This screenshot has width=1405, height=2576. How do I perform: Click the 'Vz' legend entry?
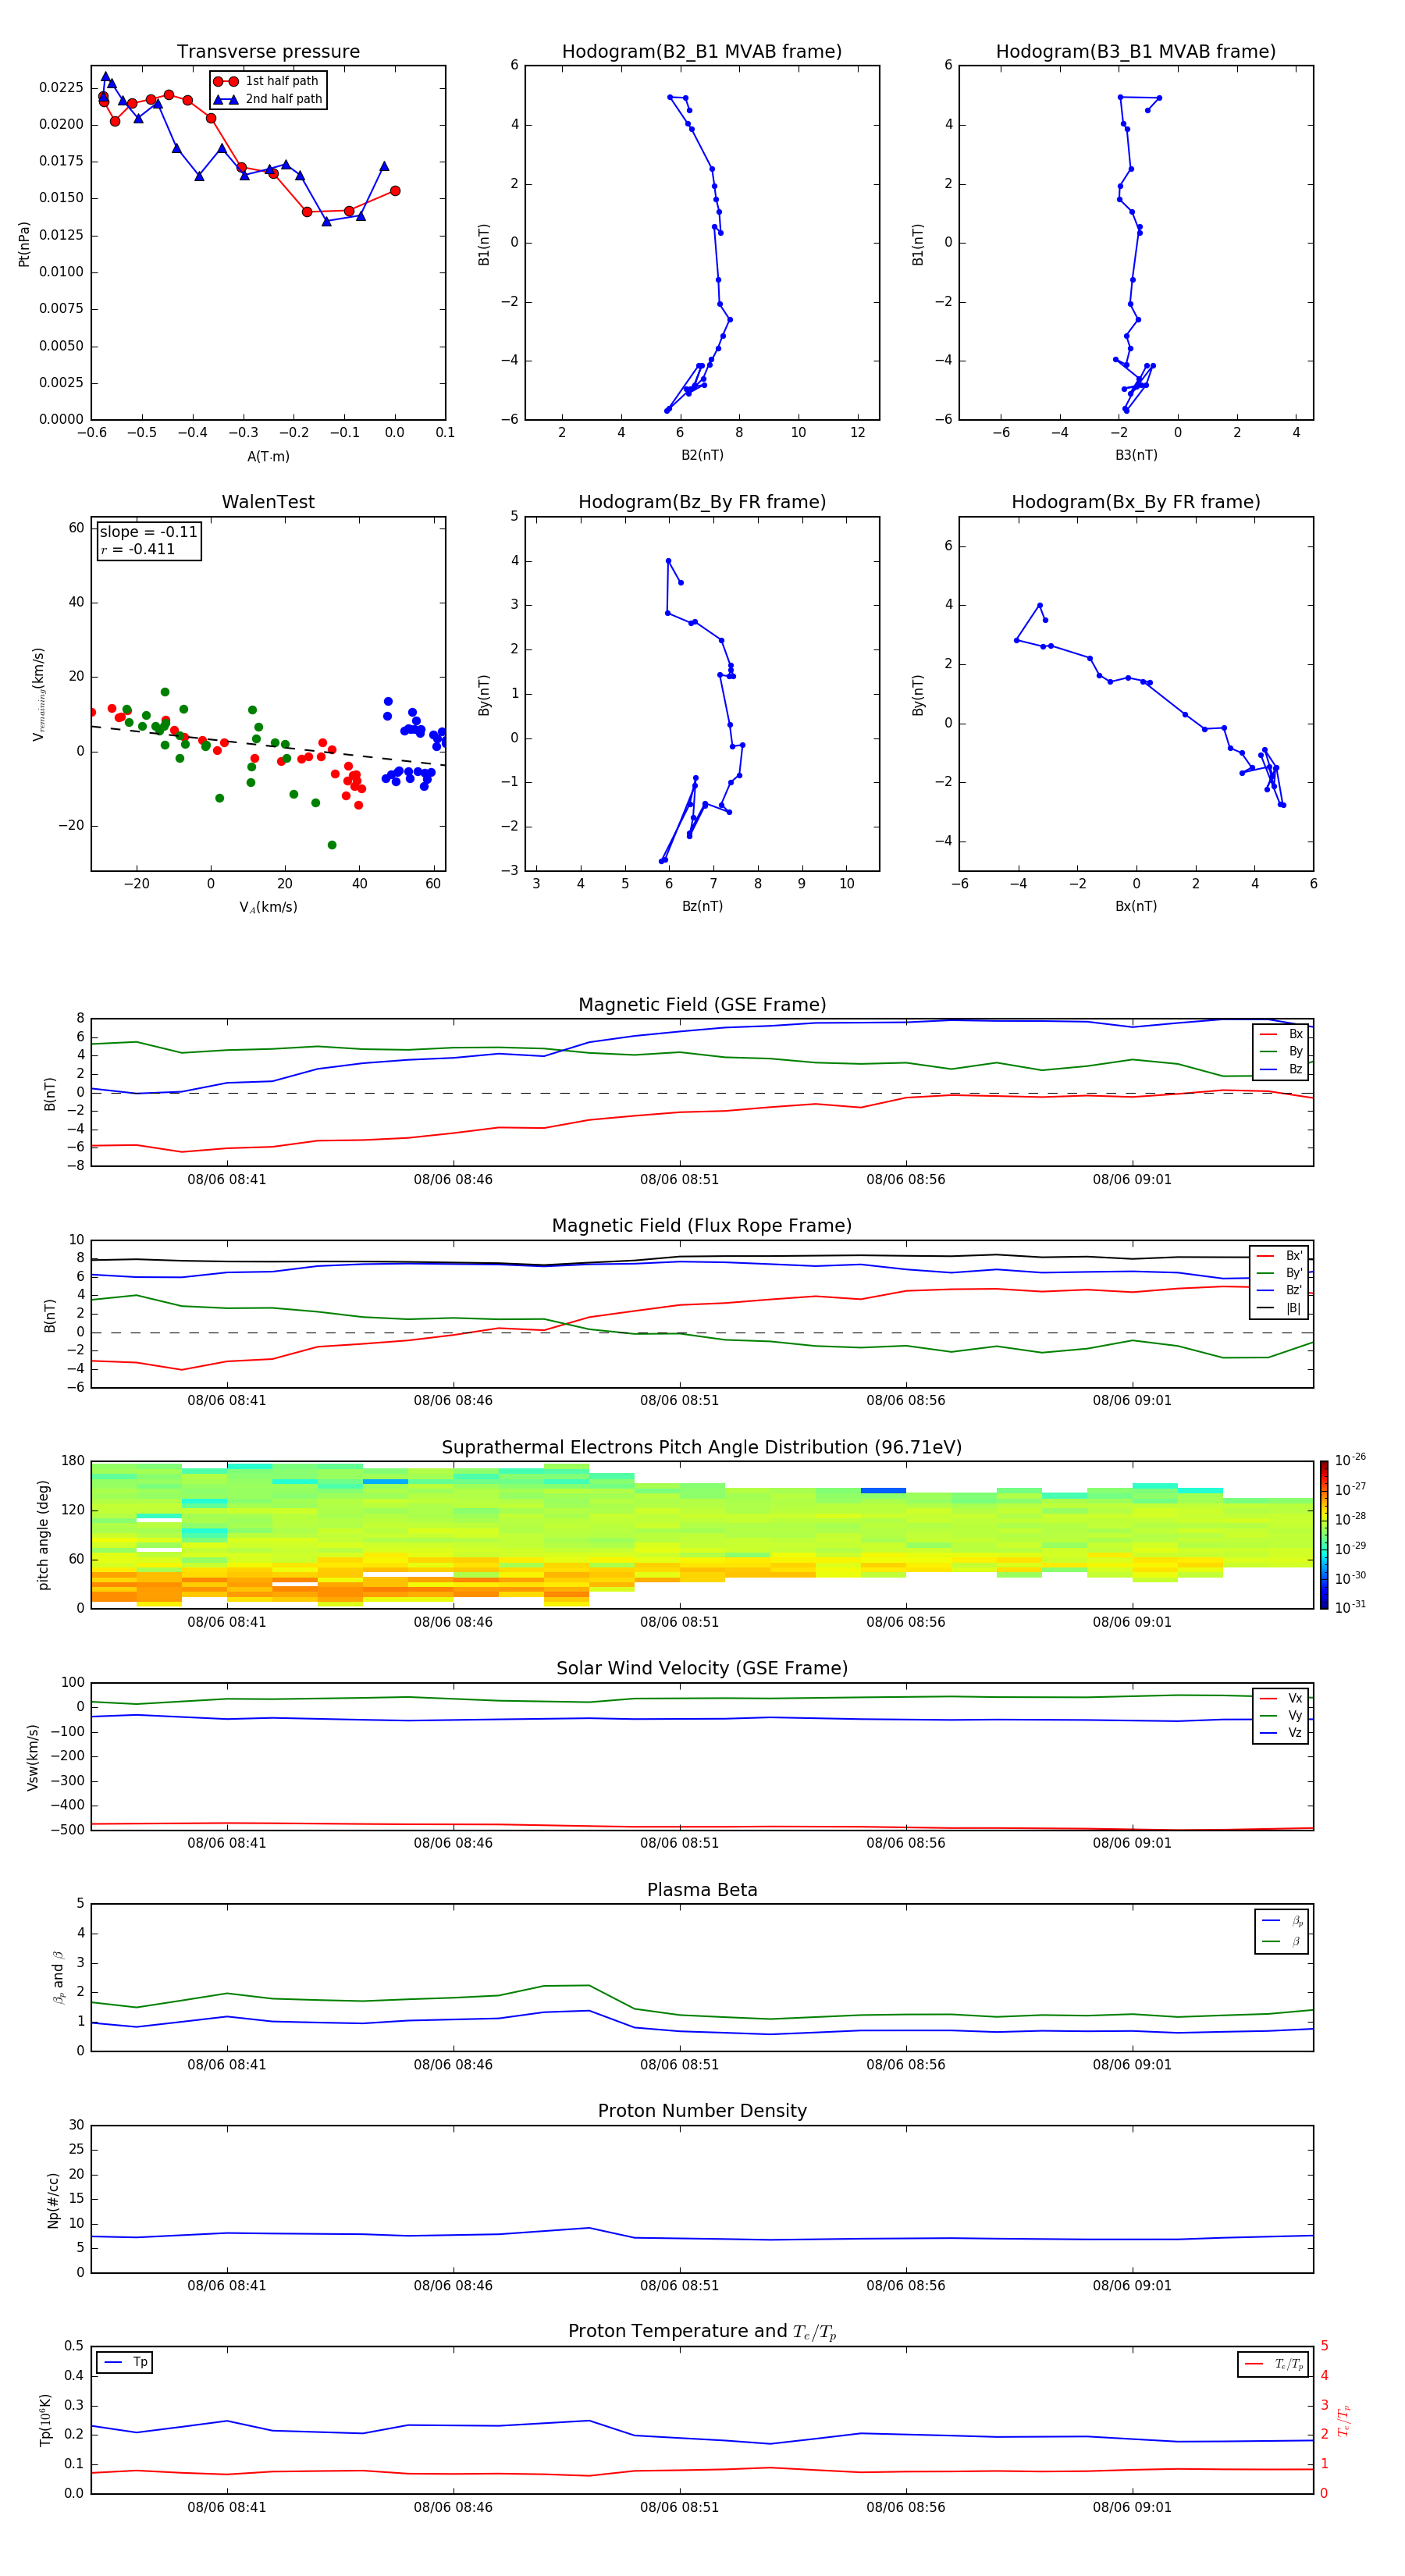(x=1282, y=1733)
